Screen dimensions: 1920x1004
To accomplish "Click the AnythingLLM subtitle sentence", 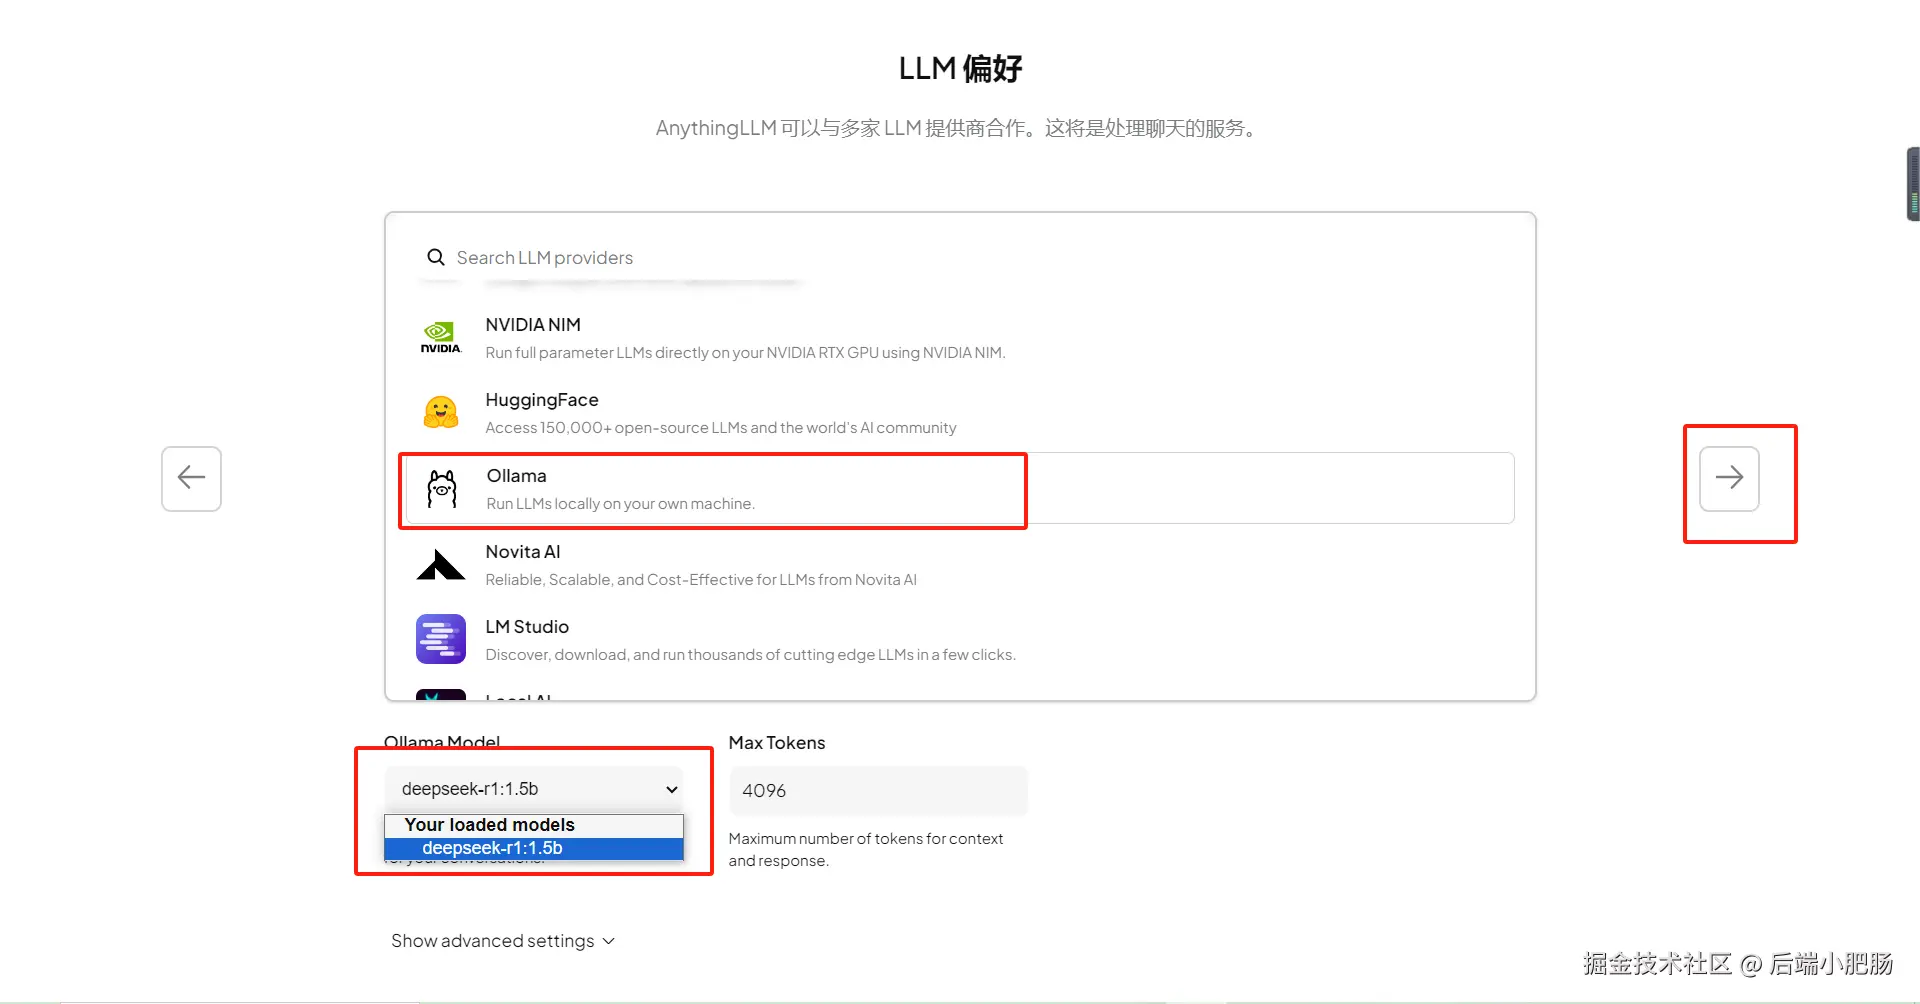I will point(959,128).
